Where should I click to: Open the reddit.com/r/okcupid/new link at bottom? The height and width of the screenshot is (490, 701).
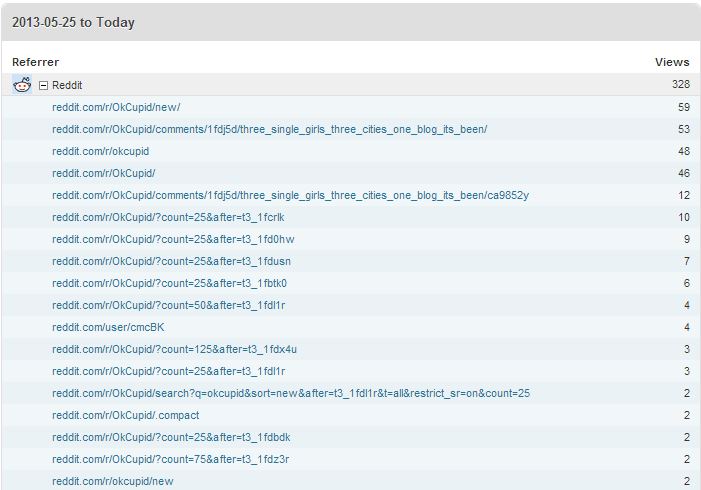point(112,481)
